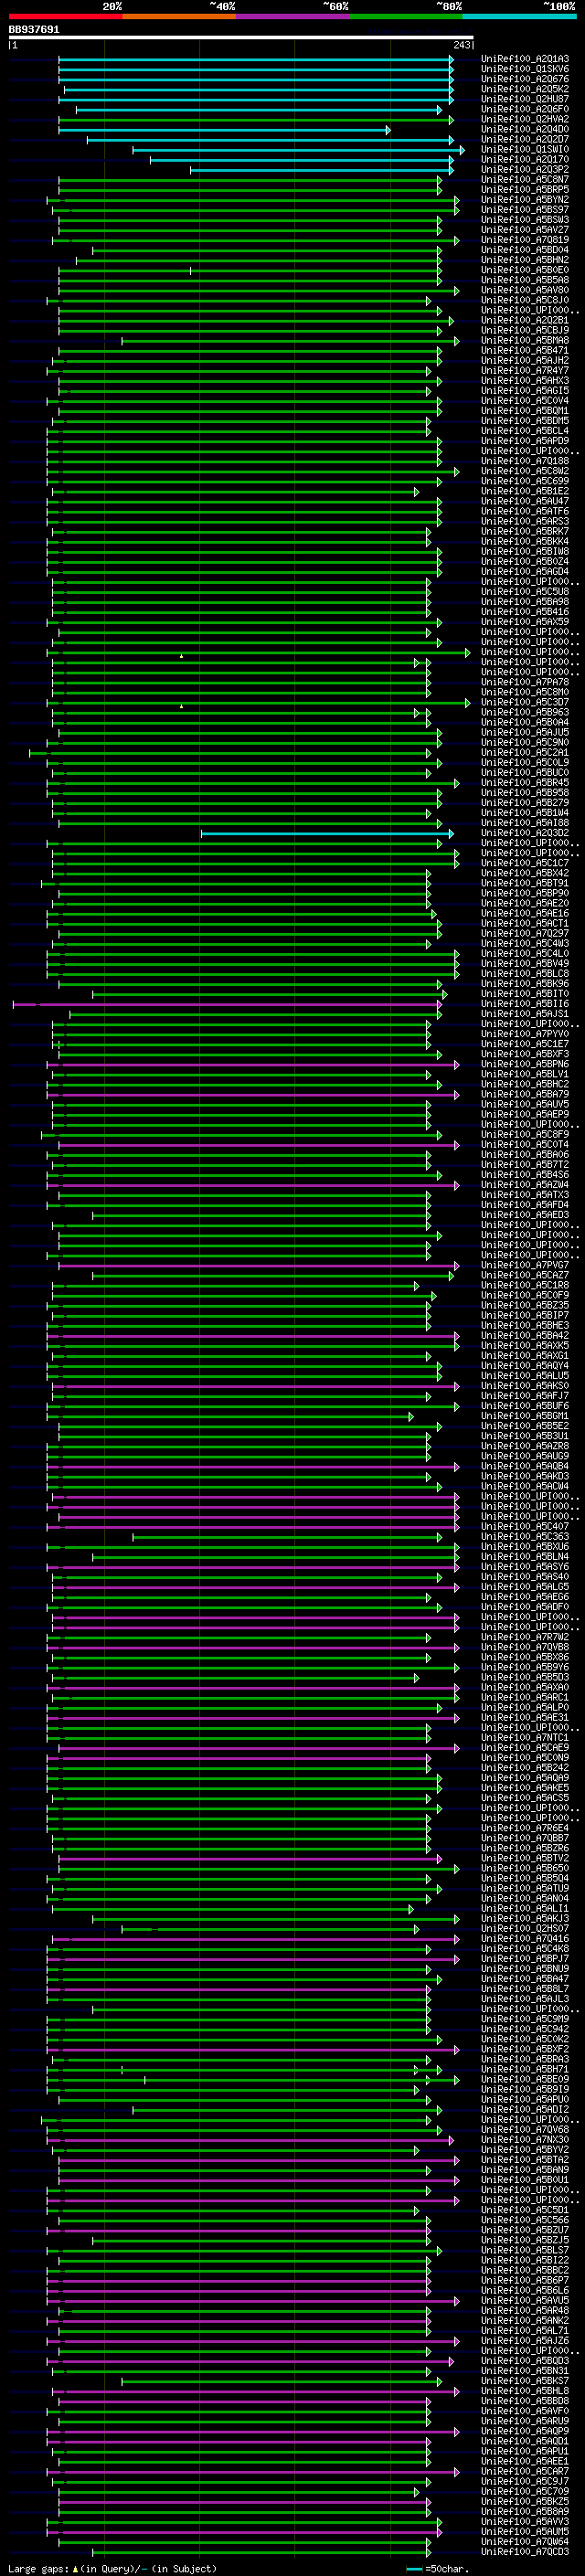Image resolution: width=585 pixels, height=2576 pixels.
Task: Open hit UniRef100_A2Q1A3
Action: [x=525, y=59]
